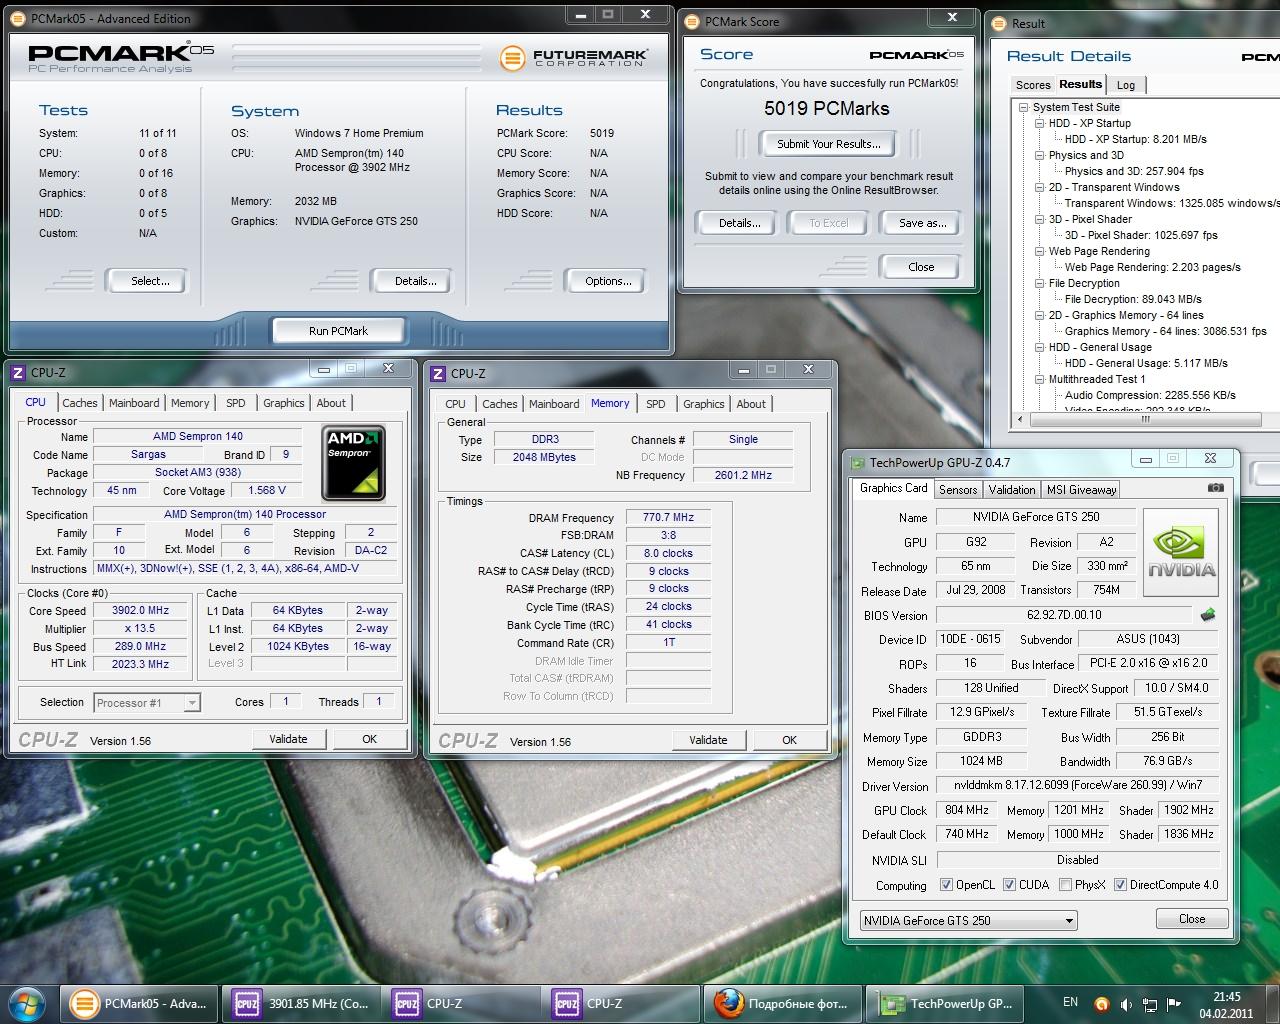Click the Save as... button

pos(922,223)
